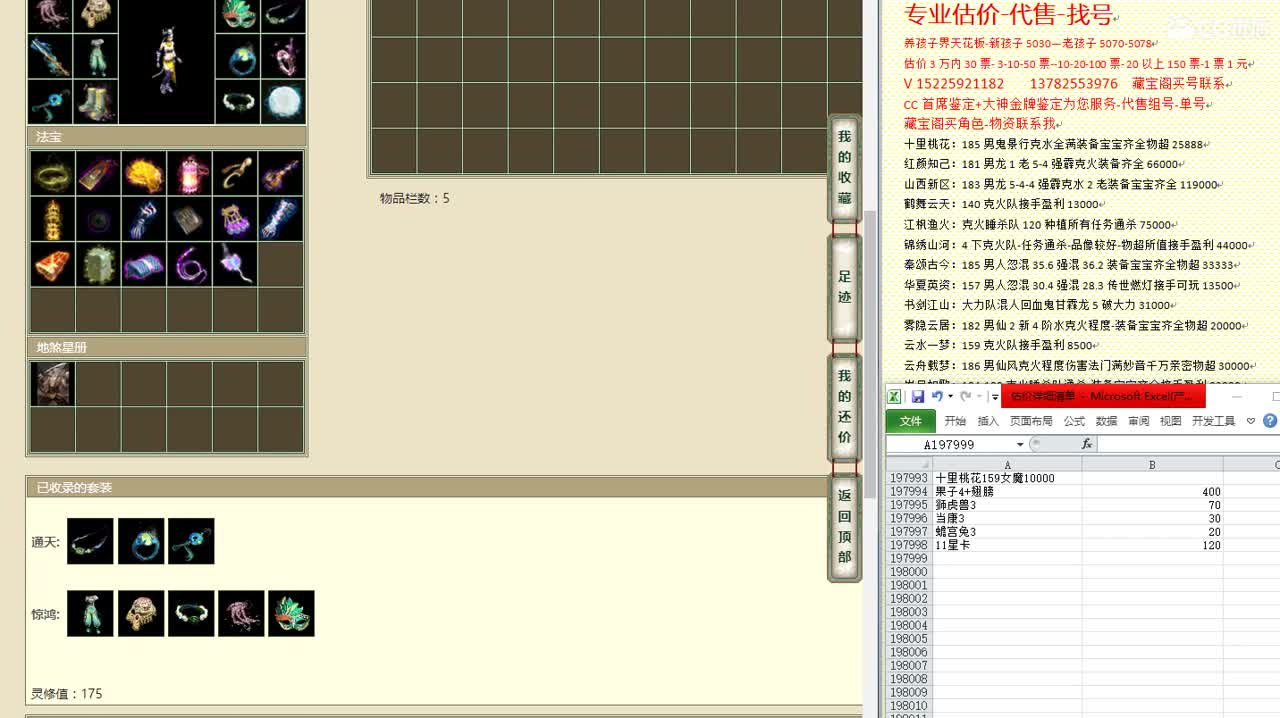
Task: Click the pipa lute treasure icon
Action: click(281, 173)
